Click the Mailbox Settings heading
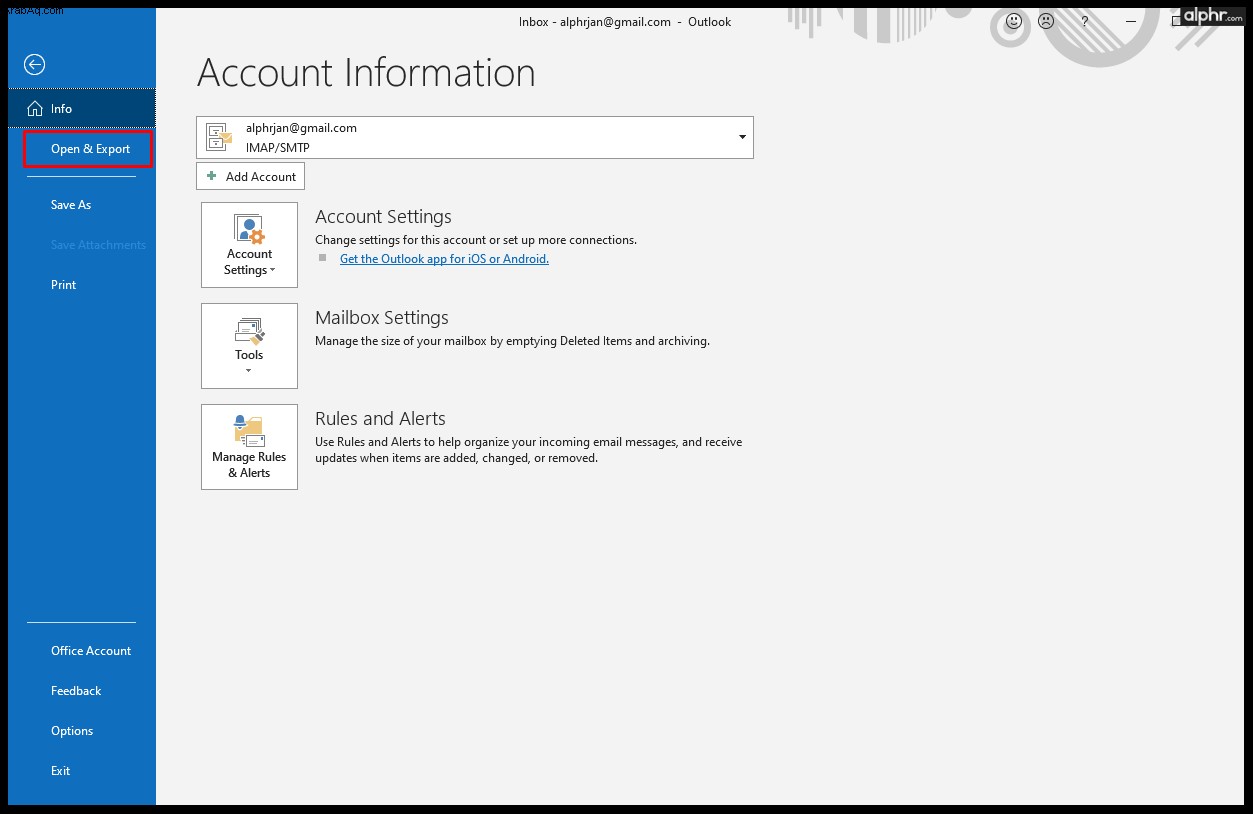This screenshot has width=1253, height=814. [x=382, y=318]
